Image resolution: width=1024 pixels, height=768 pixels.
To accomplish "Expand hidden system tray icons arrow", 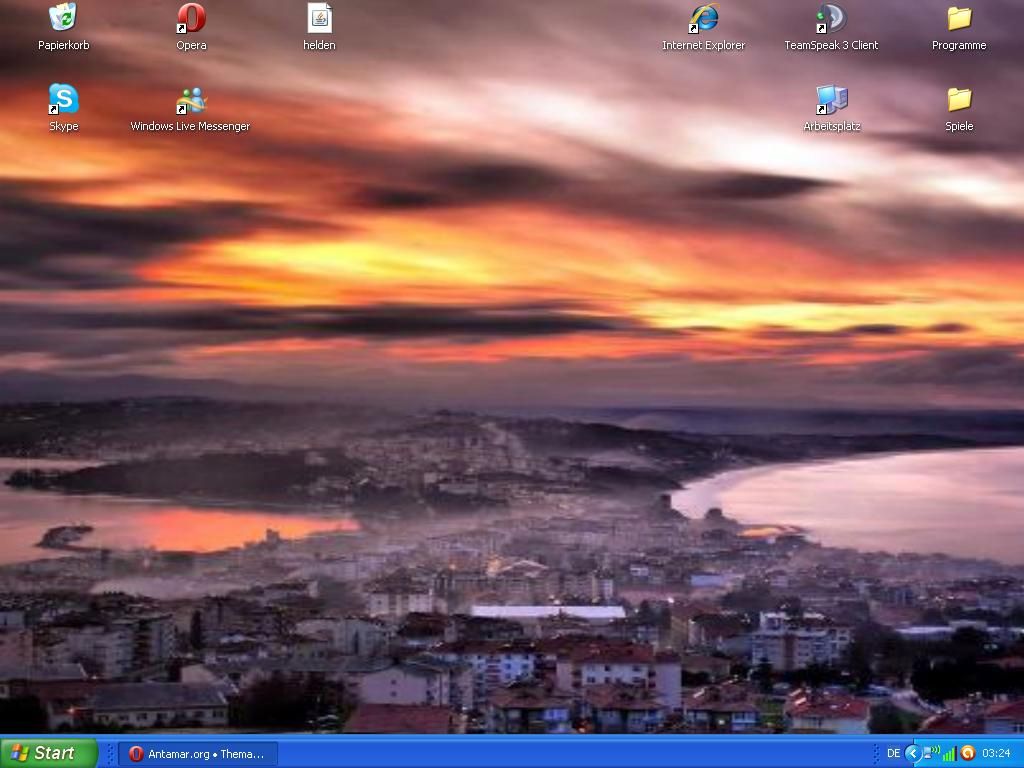I will point(912,754).
